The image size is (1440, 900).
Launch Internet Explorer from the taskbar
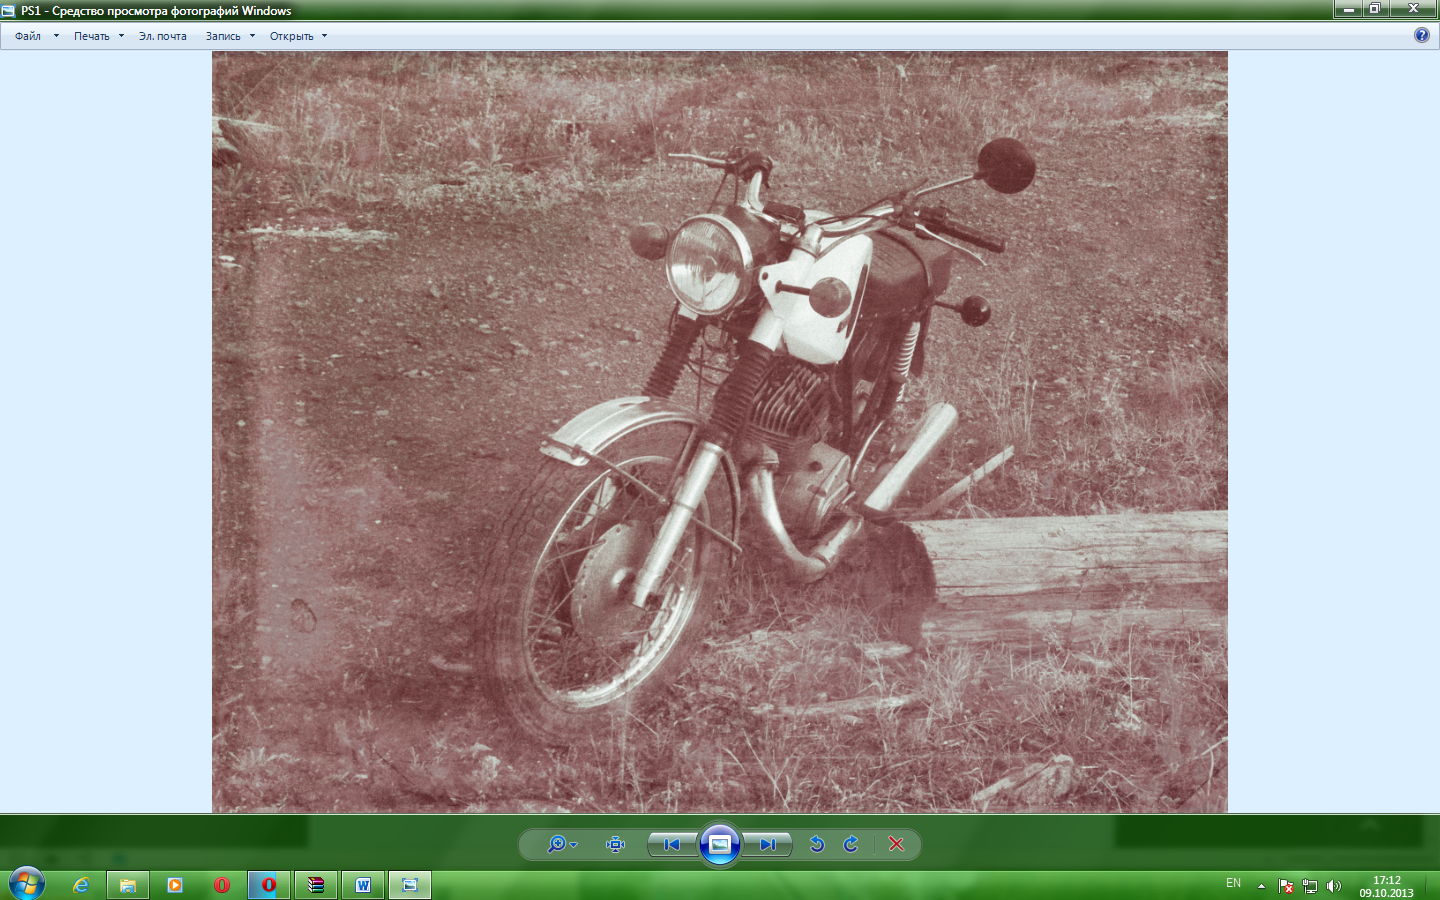(x=81, y=885)
